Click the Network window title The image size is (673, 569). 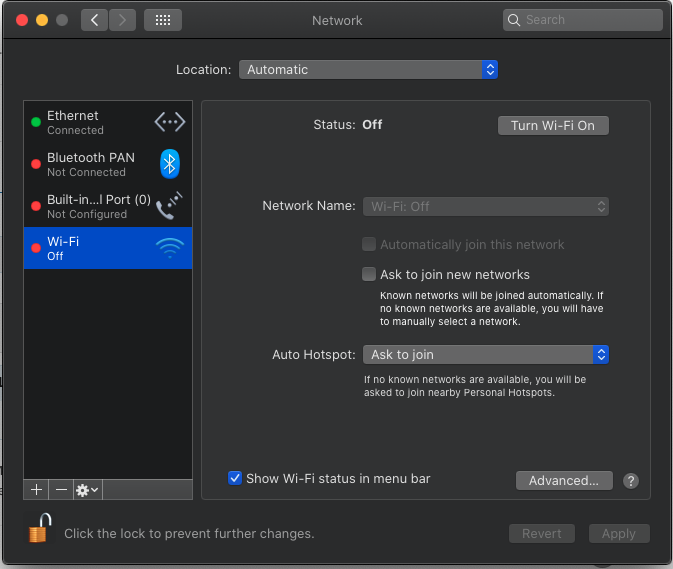(337, 21)
